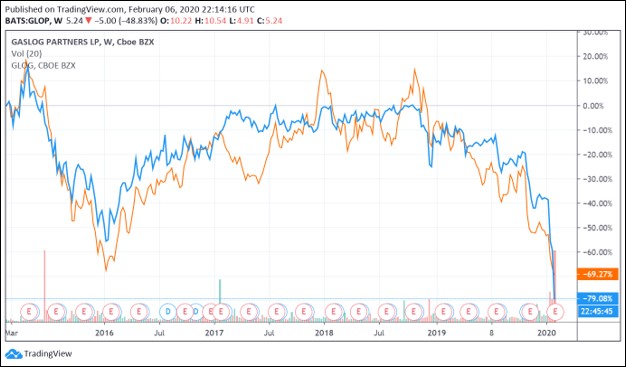Click the 2019 label on time axis
626x367 pixels.
[x=436, y=333]
